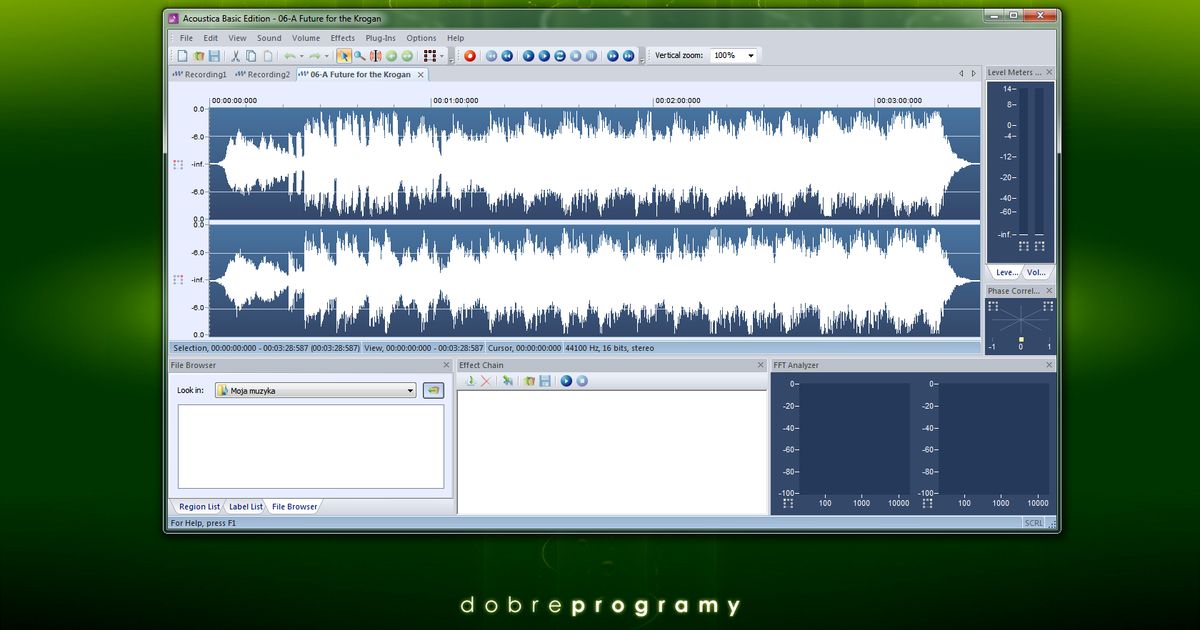The height and width of the screenshot is (630, 1200).
Task: Select the arrow selection tool
Action: coord(344,56)
